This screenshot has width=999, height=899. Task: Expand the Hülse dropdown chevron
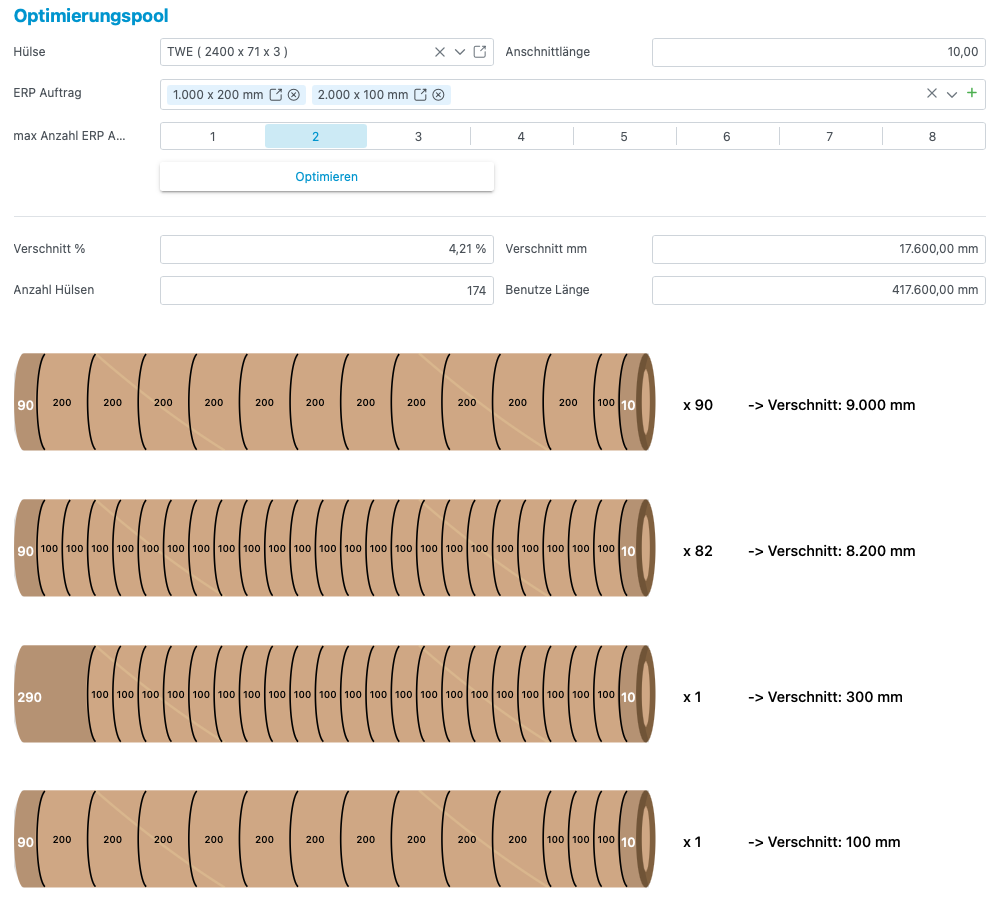(x=460, y=52)
